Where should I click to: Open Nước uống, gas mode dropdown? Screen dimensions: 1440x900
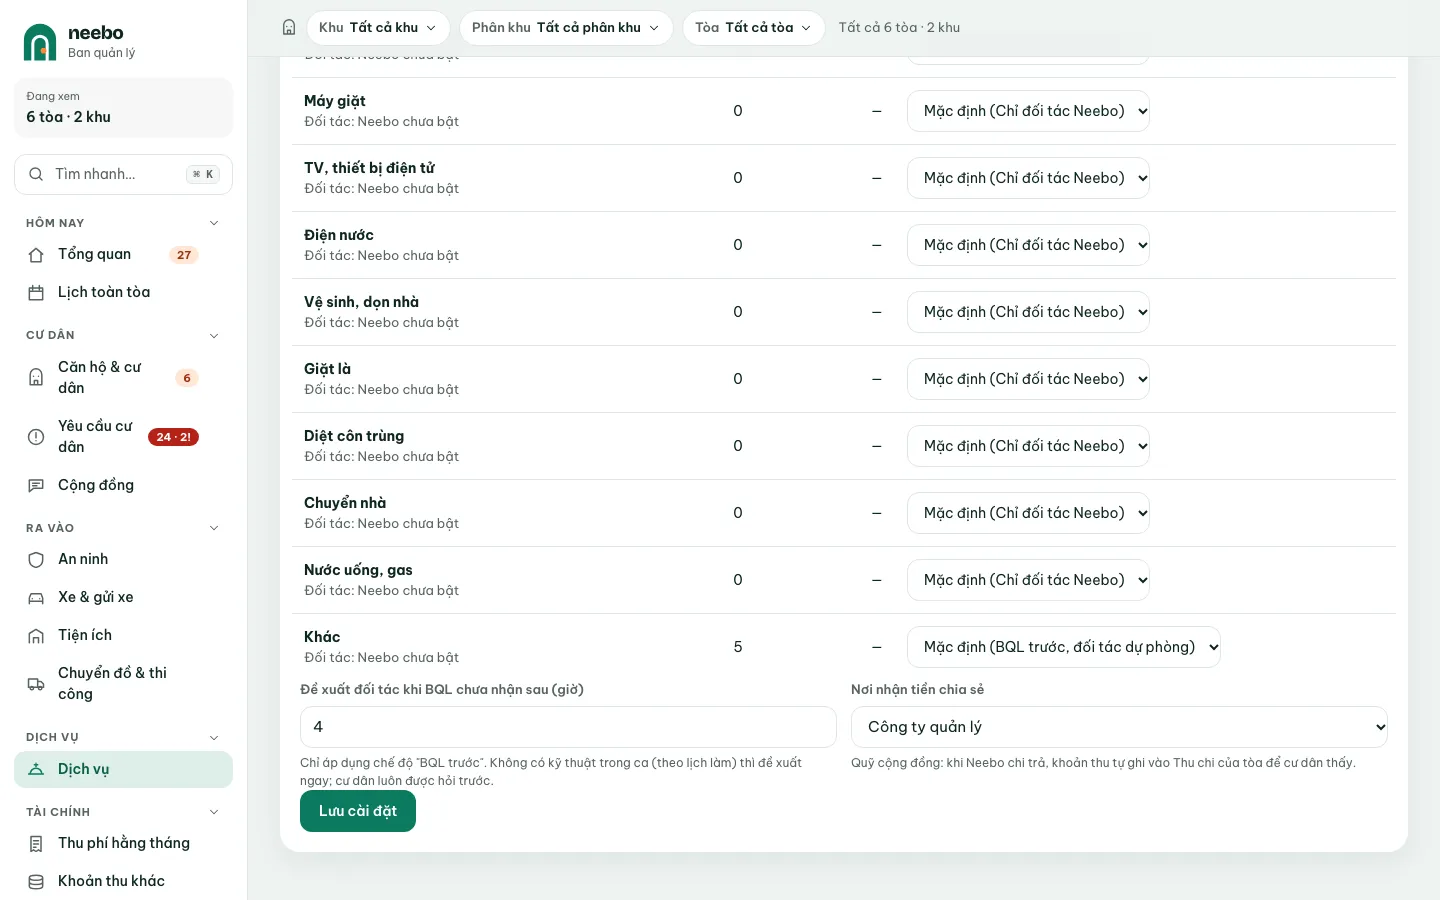click(x=1028, y=580)
